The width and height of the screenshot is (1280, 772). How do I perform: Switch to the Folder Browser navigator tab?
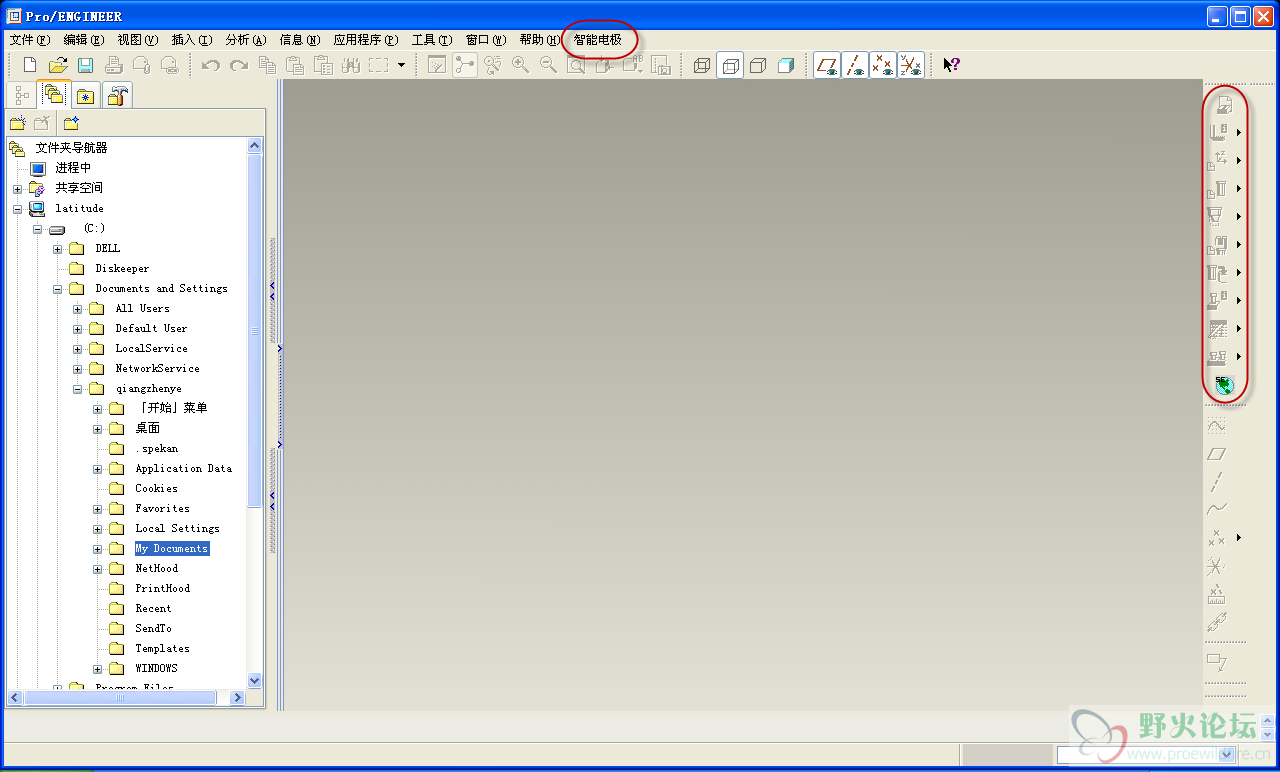tap(53, 95)
